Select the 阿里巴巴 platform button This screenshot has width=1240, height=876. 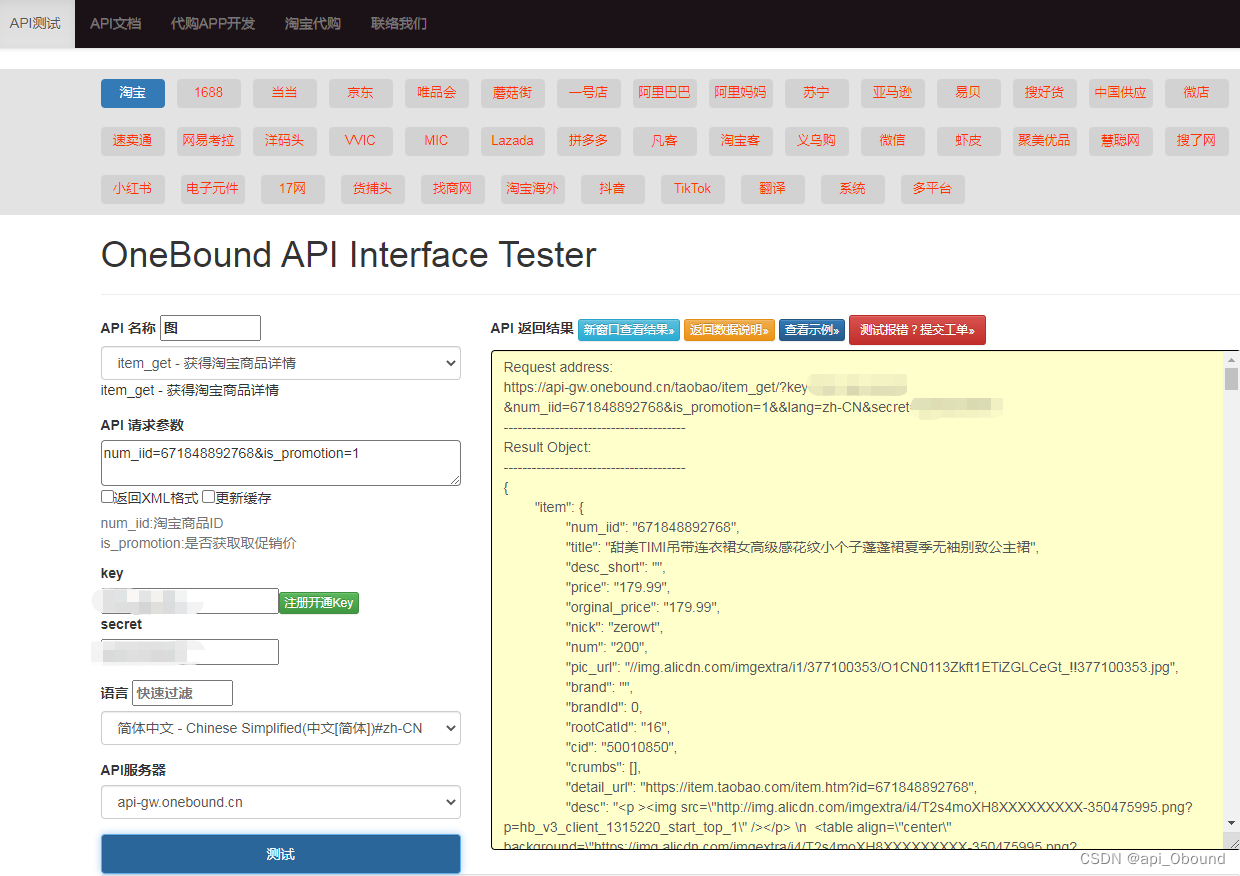(x=665, y=93)
